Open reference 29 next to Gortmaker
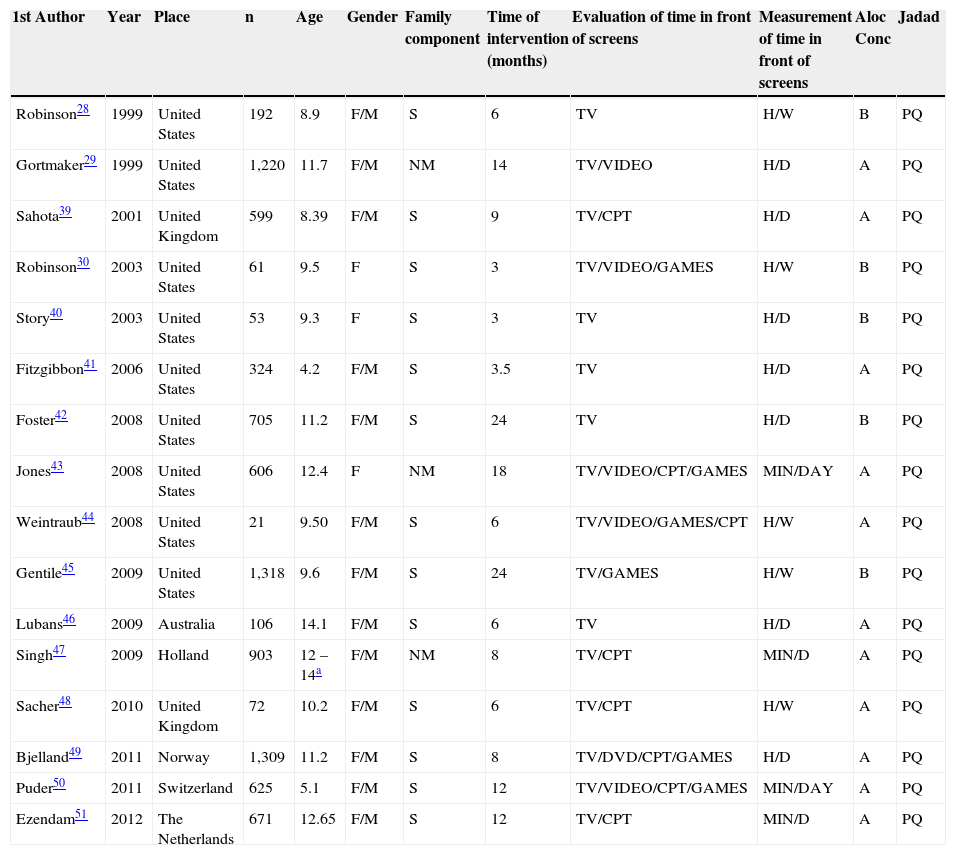The image size is (956, 855). (x=90, y=161)
